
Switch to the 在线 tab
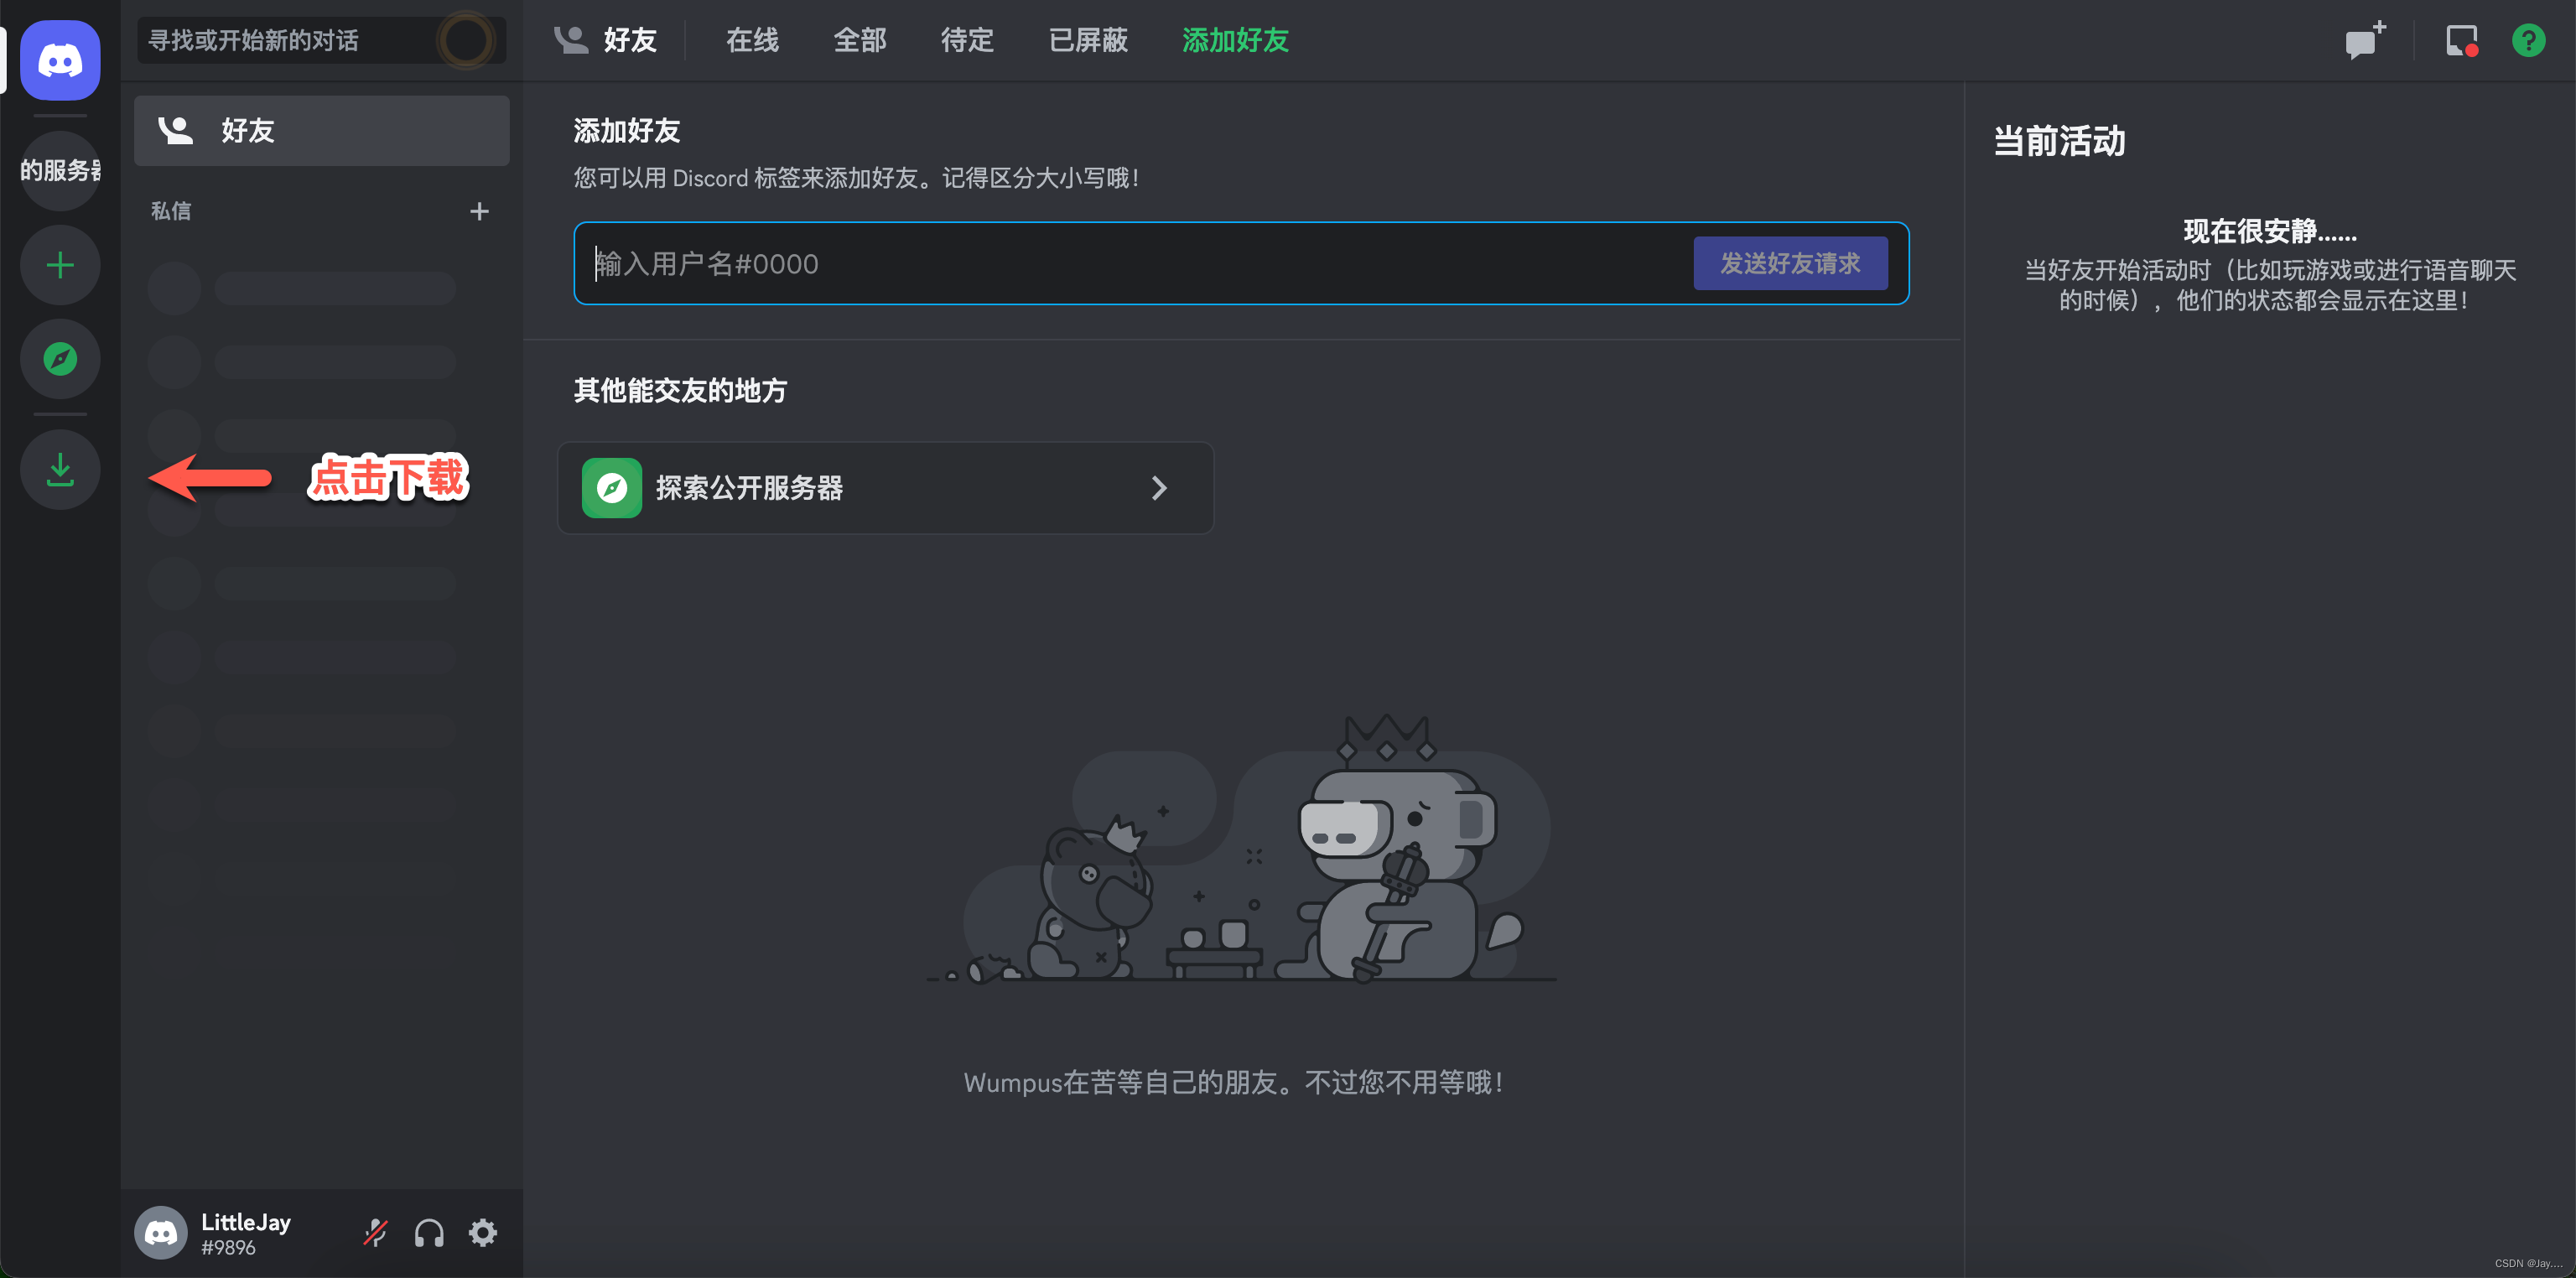752,40
